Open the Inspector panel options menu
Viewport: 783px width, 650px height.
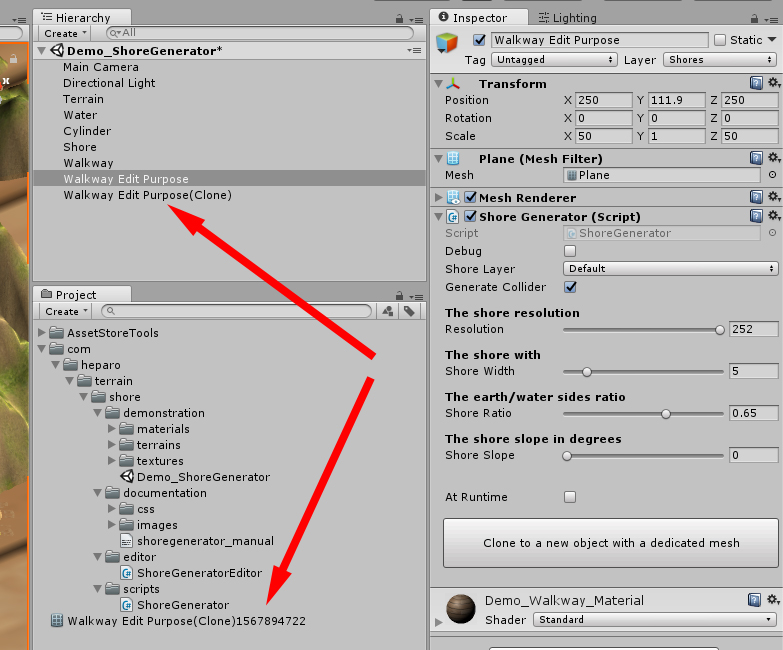tap(771, 20)
